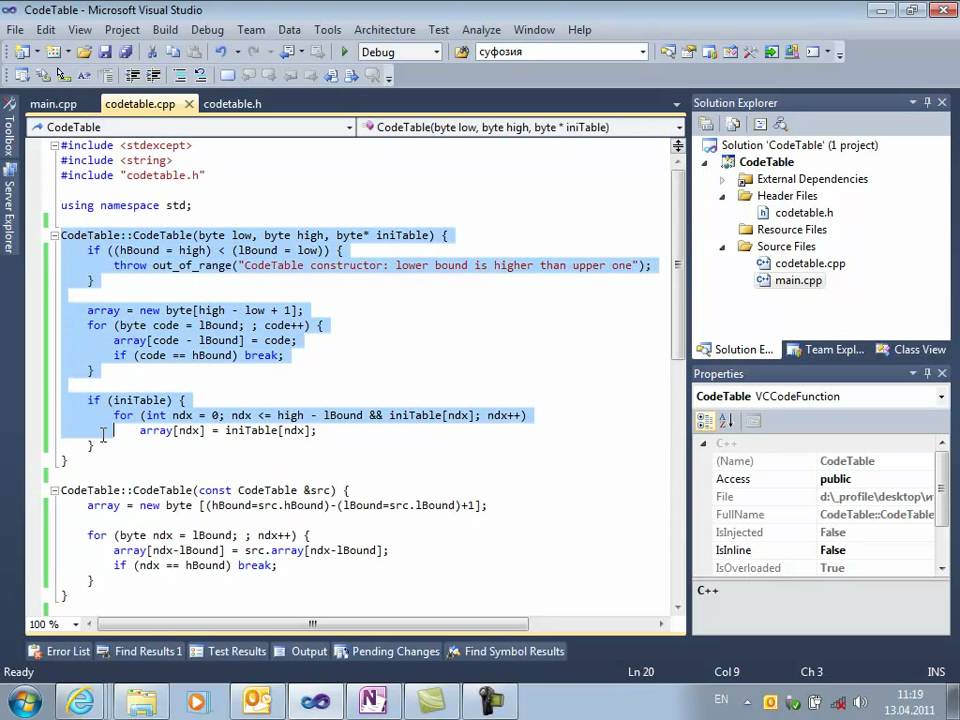Viewport: 960px width, 720px height.
Task: Click the Undo arrow icon
Action: 221,52
